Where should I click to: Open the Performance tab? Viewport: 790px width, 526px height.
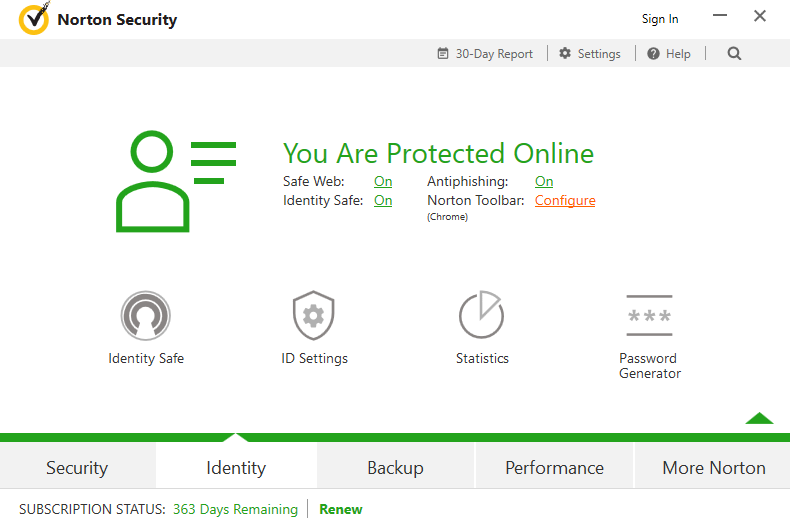tap(554, 468)
